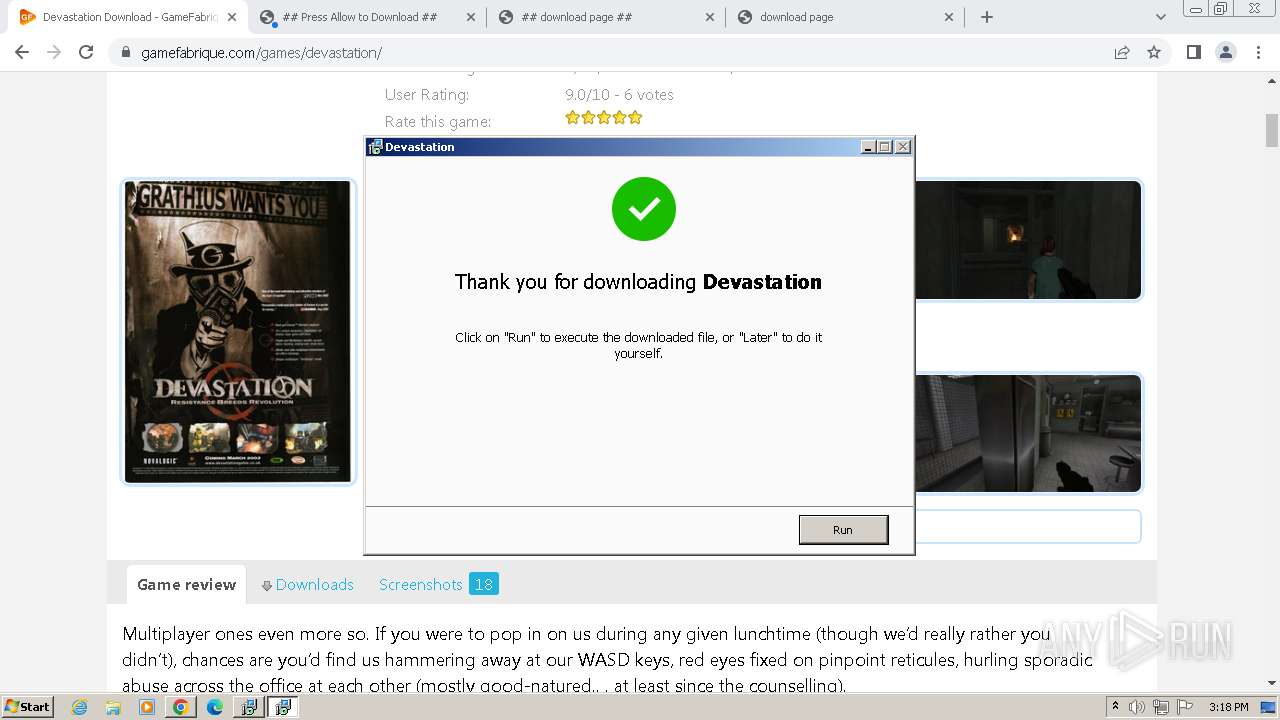Click '9.0/10 - 6 votes' text
Viewport: 1280px width, 720px height.
pyautogui.click(x=619, y=95)
